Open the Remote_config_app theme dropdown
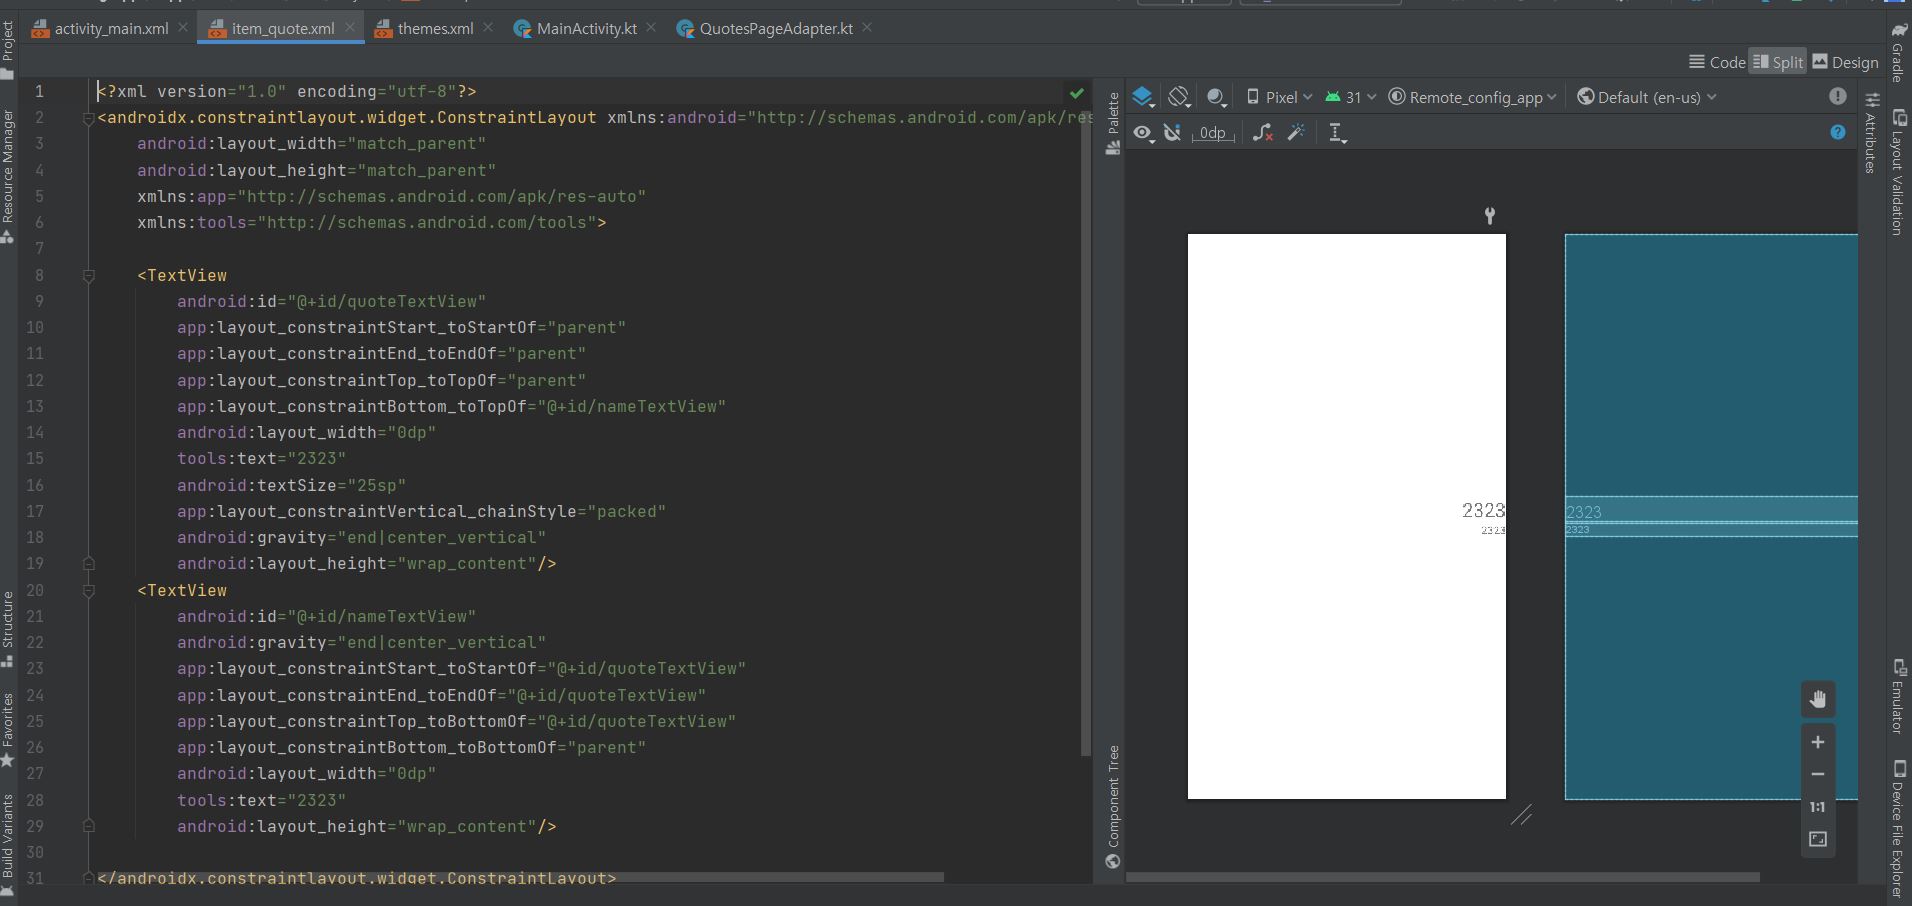 [x=1472, y=97]
